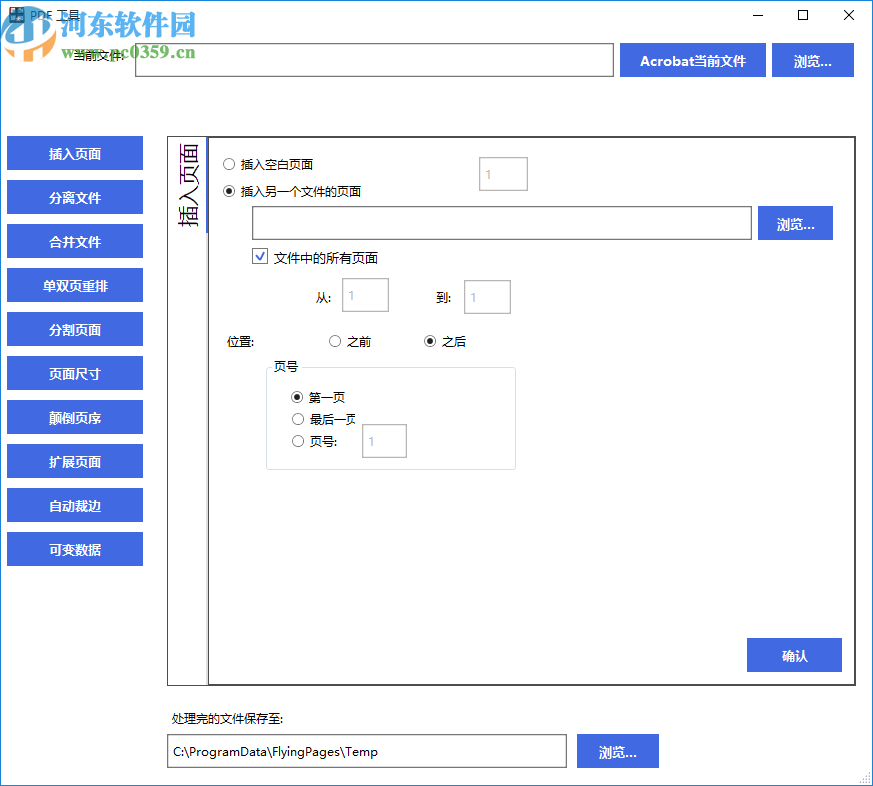Click the output path text field
Viewport: 873px width, 786px height.
point(366,751)
